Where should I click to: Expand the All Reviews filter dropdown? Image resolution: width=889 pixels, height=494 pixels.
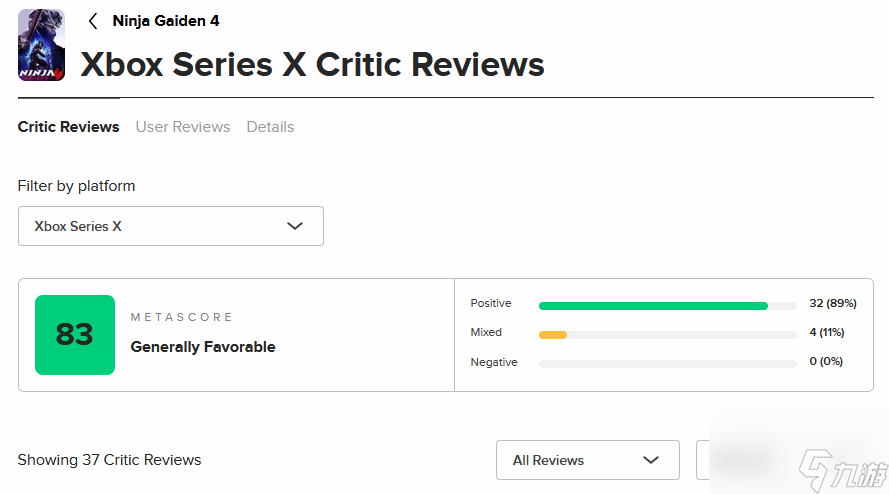(587, 460)
